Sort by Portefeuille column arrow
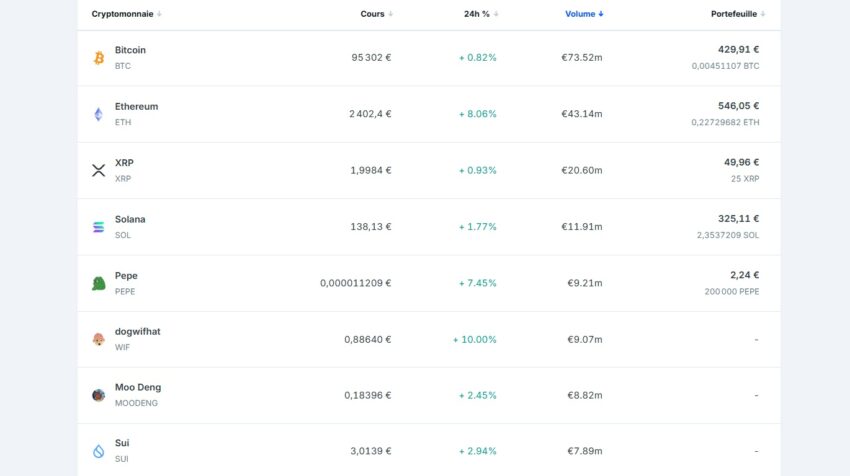Screen dimensions: 850x476 coord(763,14)
